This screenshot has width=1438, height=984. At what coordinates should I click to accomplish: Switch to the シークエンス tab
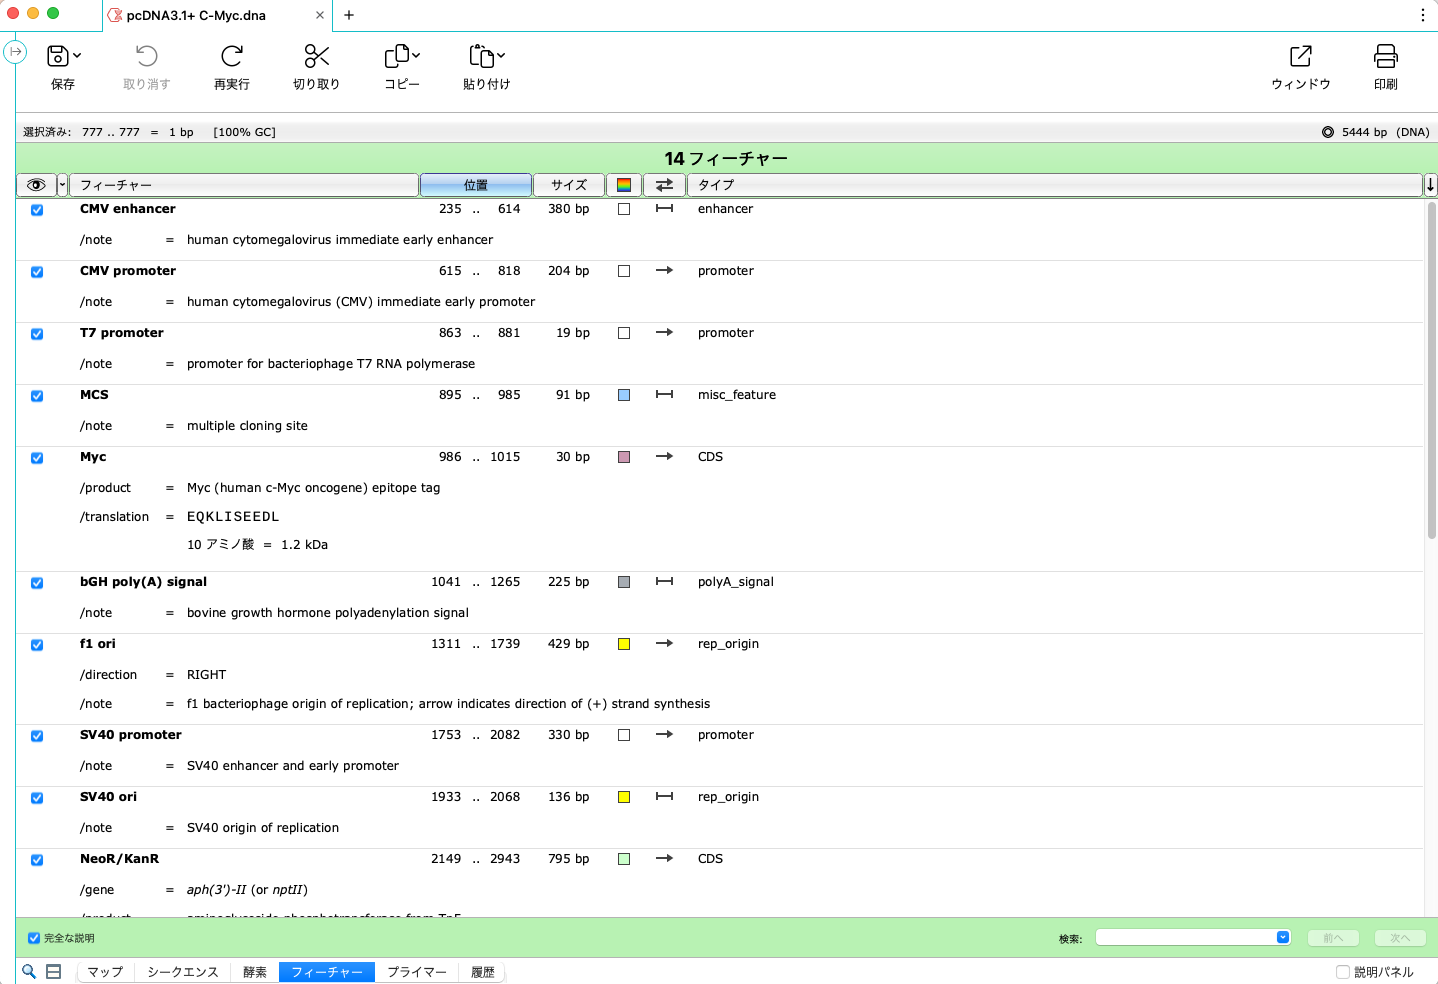click(x=182, y=972)
